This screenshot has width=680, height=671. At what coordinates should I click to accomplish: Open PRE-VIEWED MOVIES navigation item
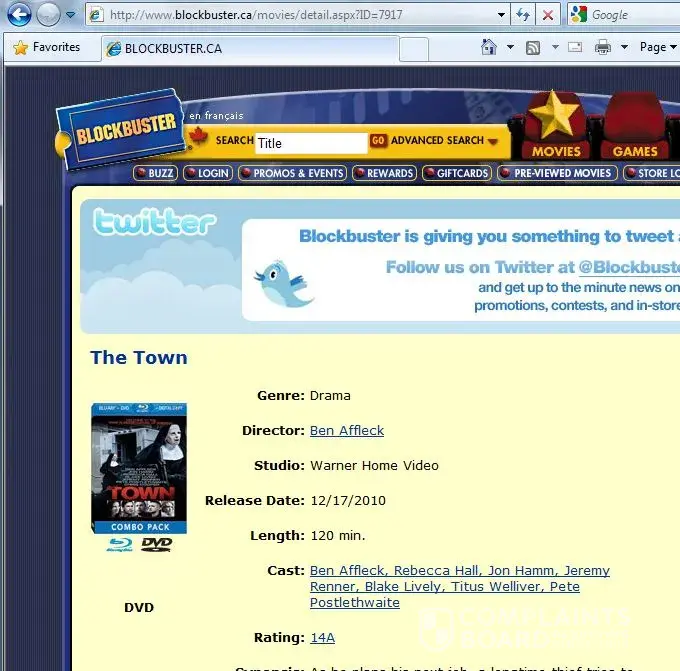(557, 173)
